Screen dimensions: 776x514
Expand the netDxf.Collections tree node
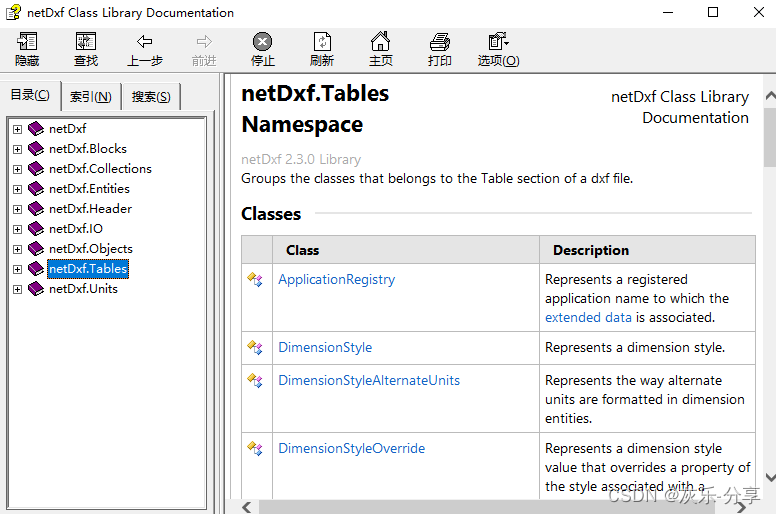[x=17, y=170]
